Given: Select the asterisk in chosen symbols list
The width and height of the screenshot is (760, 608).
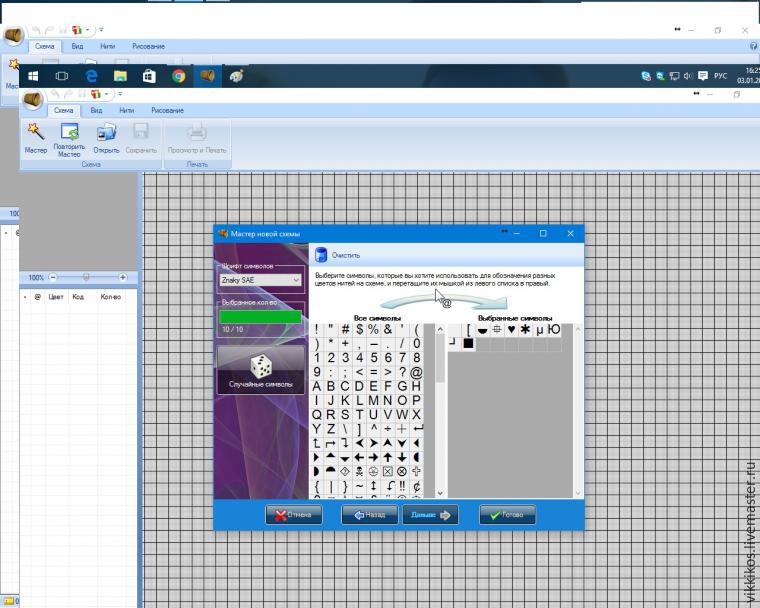Looking at the screenshot, I should (x=525, y=330).
